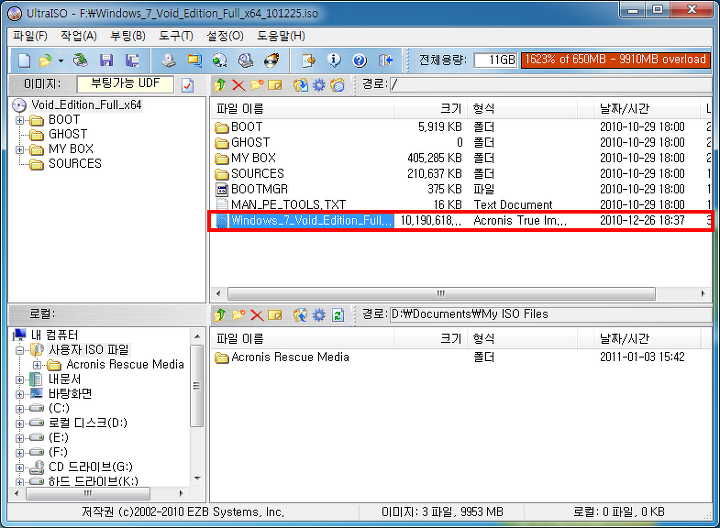Click the Open CD/DVD toolbar icon
720x528 pixels.
(80, 60)
